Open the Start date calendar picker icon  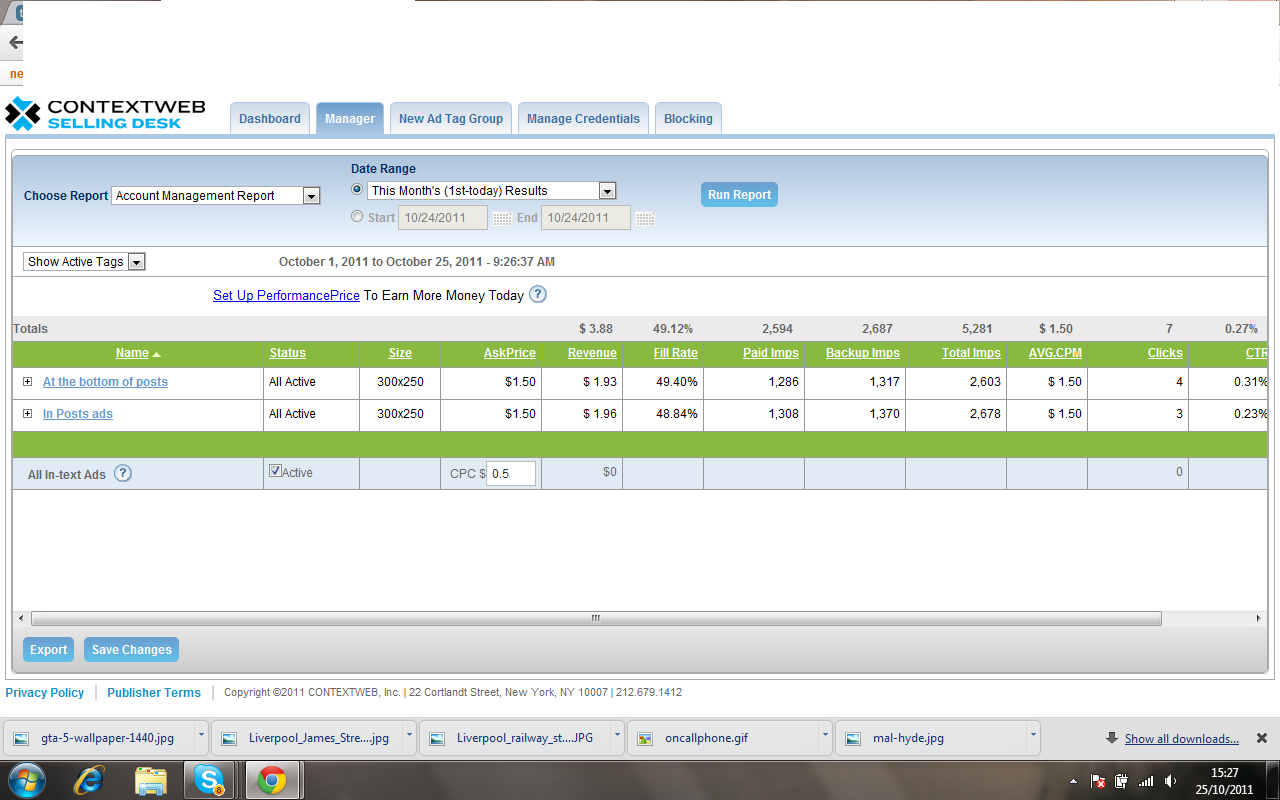click(x=502, y=219)
